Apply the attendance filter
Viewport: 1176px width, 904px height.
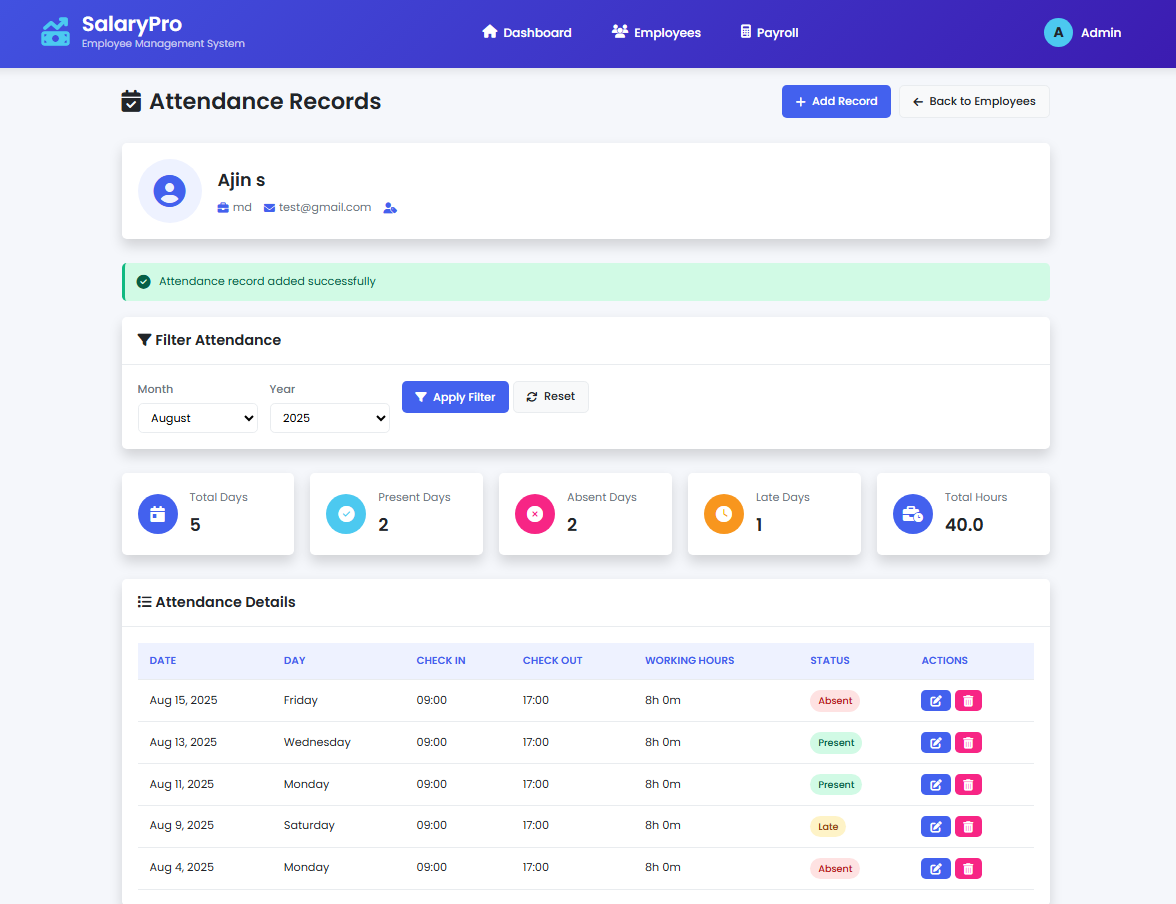pyautogui.click(x=455, y=397)
